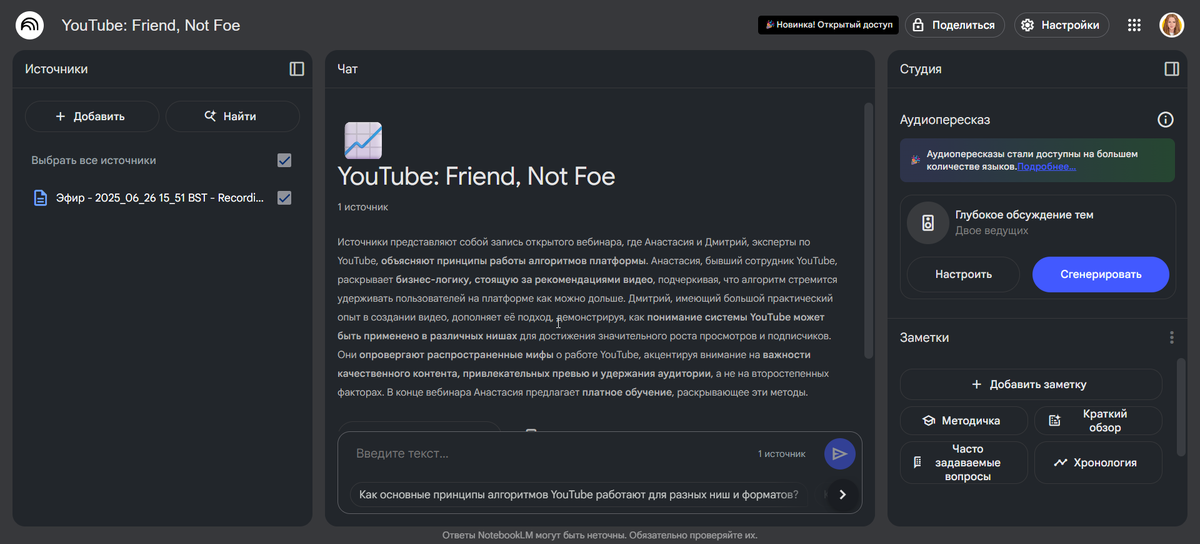The image size is (1200, 544).
Task: Edit the notebook title in header
Action: click(x=151, y=25)
